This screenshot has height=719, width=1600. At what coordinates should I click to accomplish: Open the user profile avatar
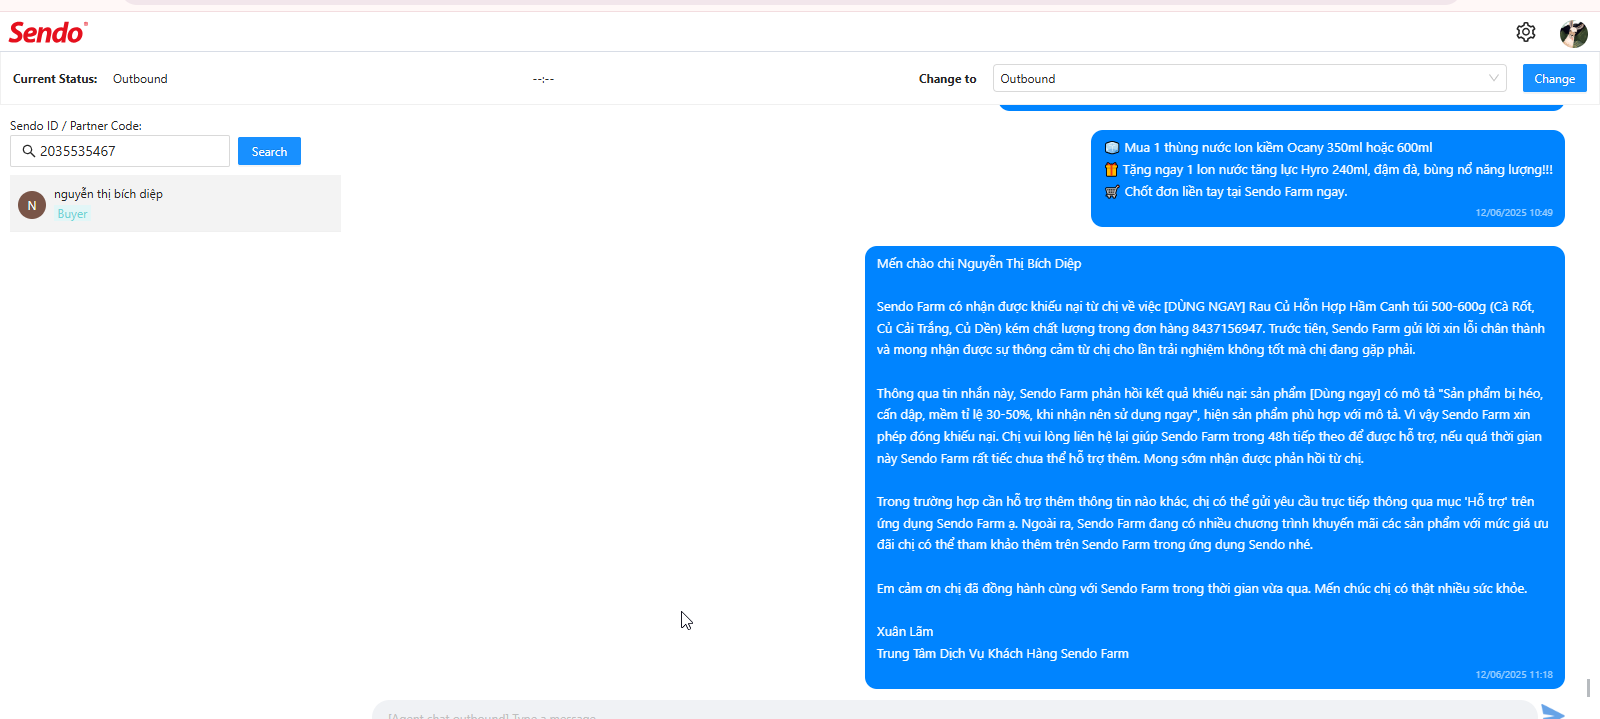click(x=1574, y=33)
